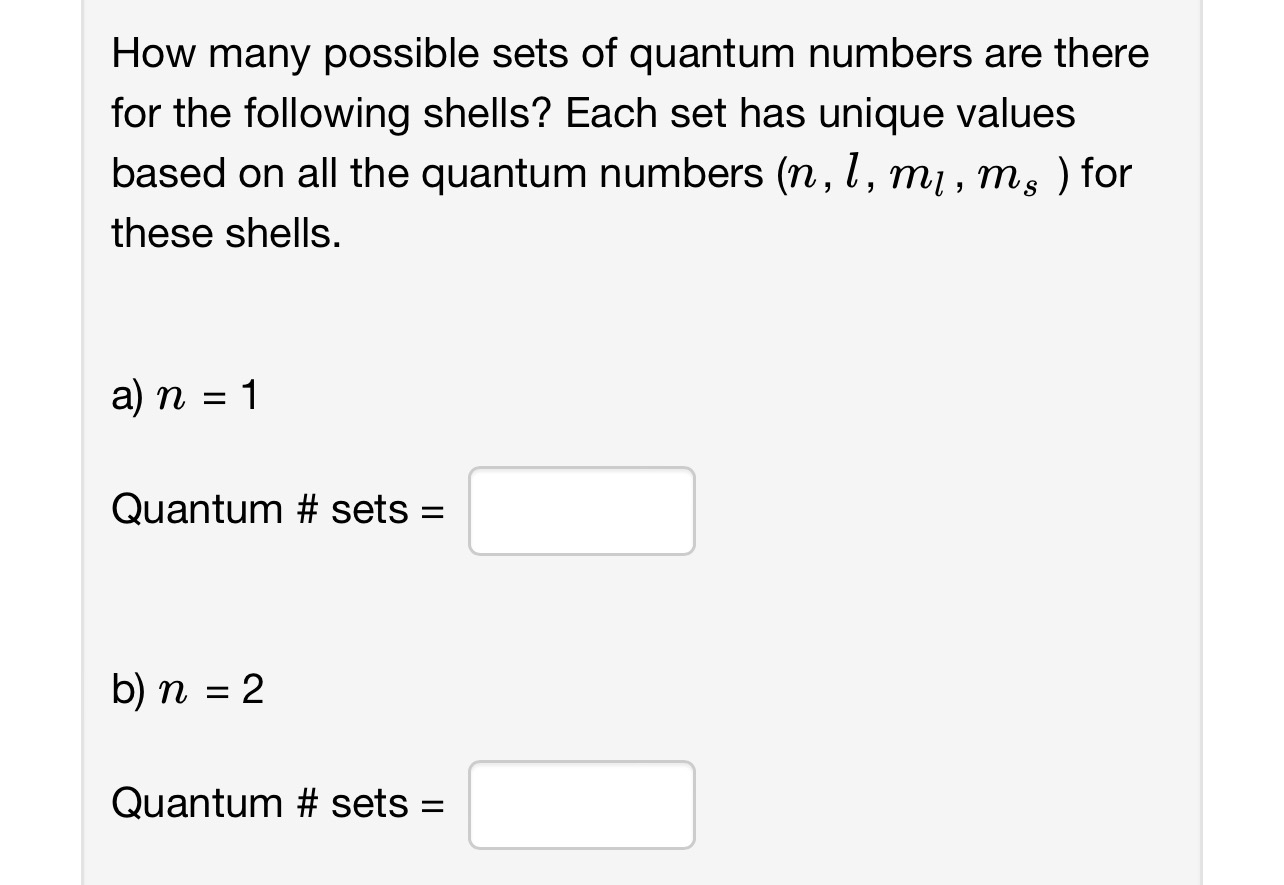Screen dimensions: 1284x885
Task: Select the Quantum # sets field under n = 2
Action: (582, 805)
